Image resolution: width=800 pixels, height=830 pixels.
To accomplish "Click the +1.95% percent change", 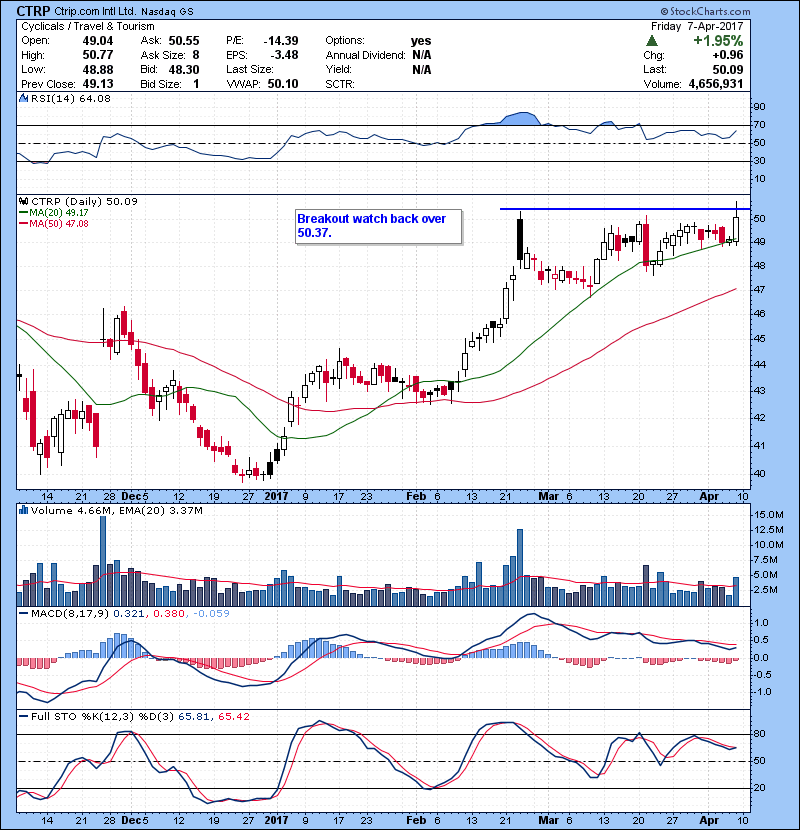I will point(718,41).
